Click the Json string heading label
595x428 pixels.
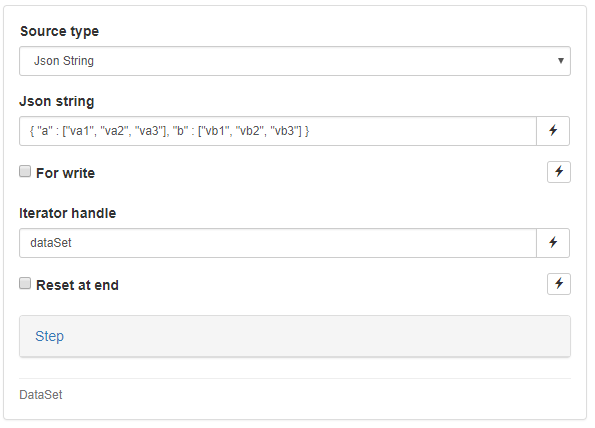(57, 101)
